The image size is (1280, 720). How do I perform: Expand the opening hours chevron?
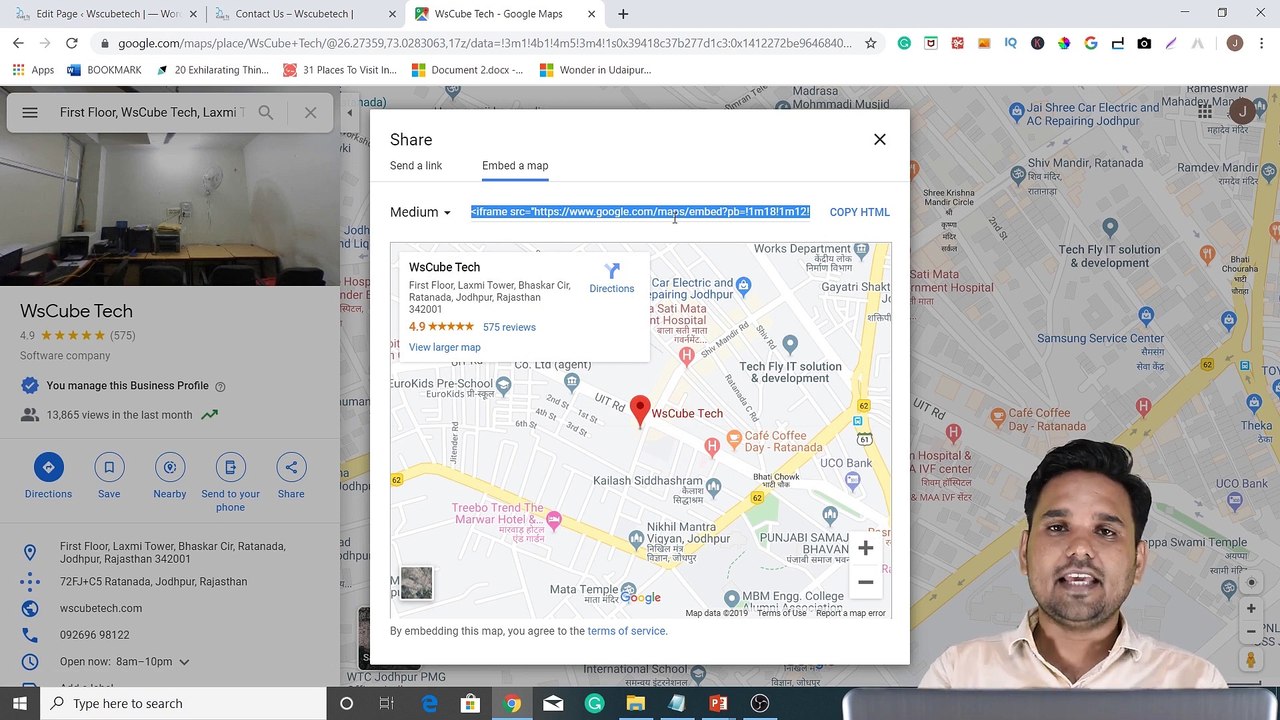[x=184, y=662]
